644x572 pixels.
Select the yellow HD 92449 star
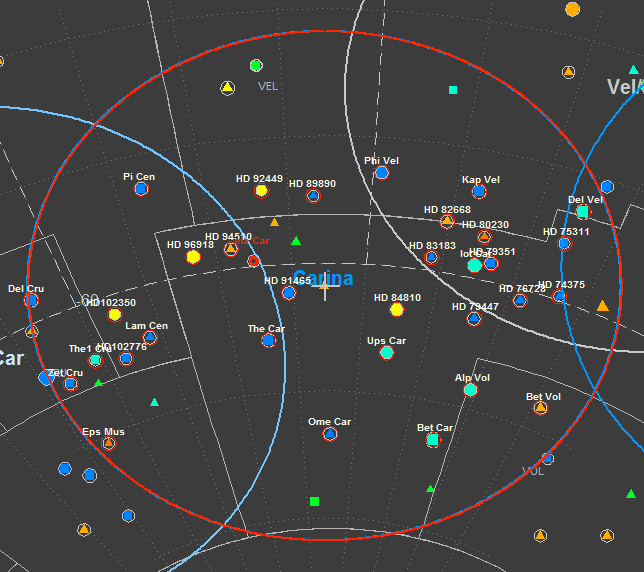point(261,190)
